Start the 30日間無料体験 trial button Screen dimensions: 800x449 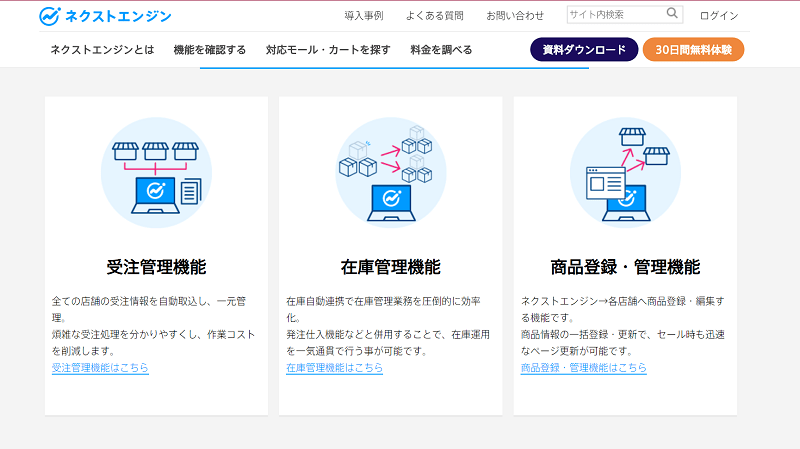pyautogui.click(x=693, y=49)
